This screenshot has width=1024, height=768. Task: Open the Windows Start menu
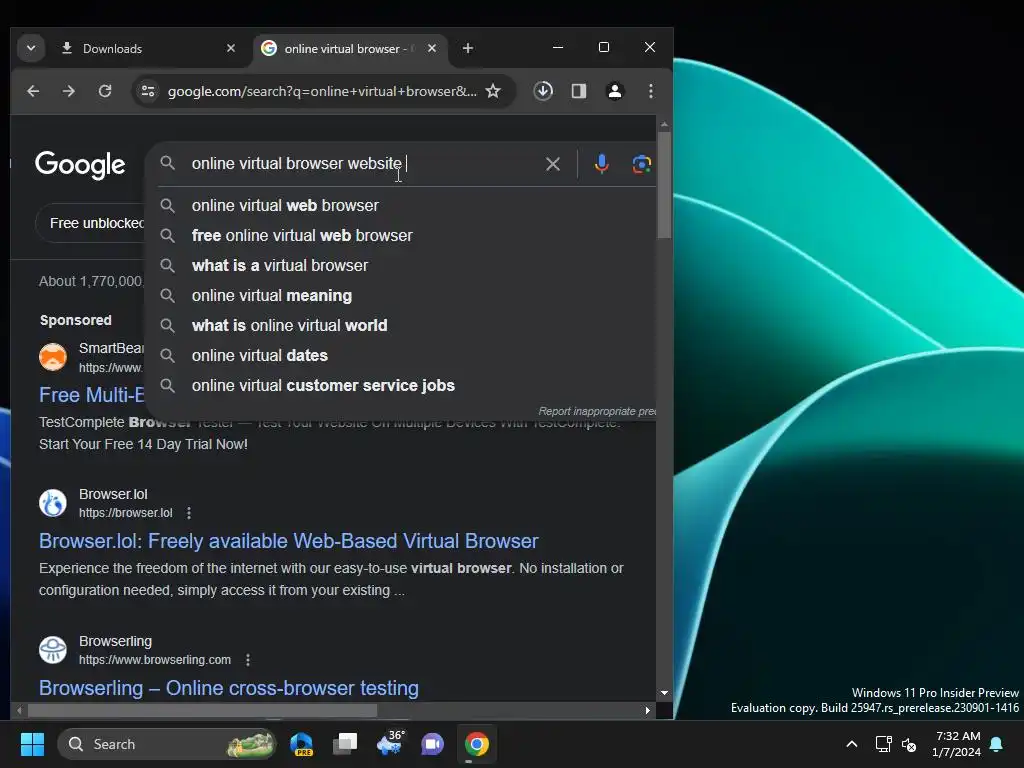[x=32, y=744]
